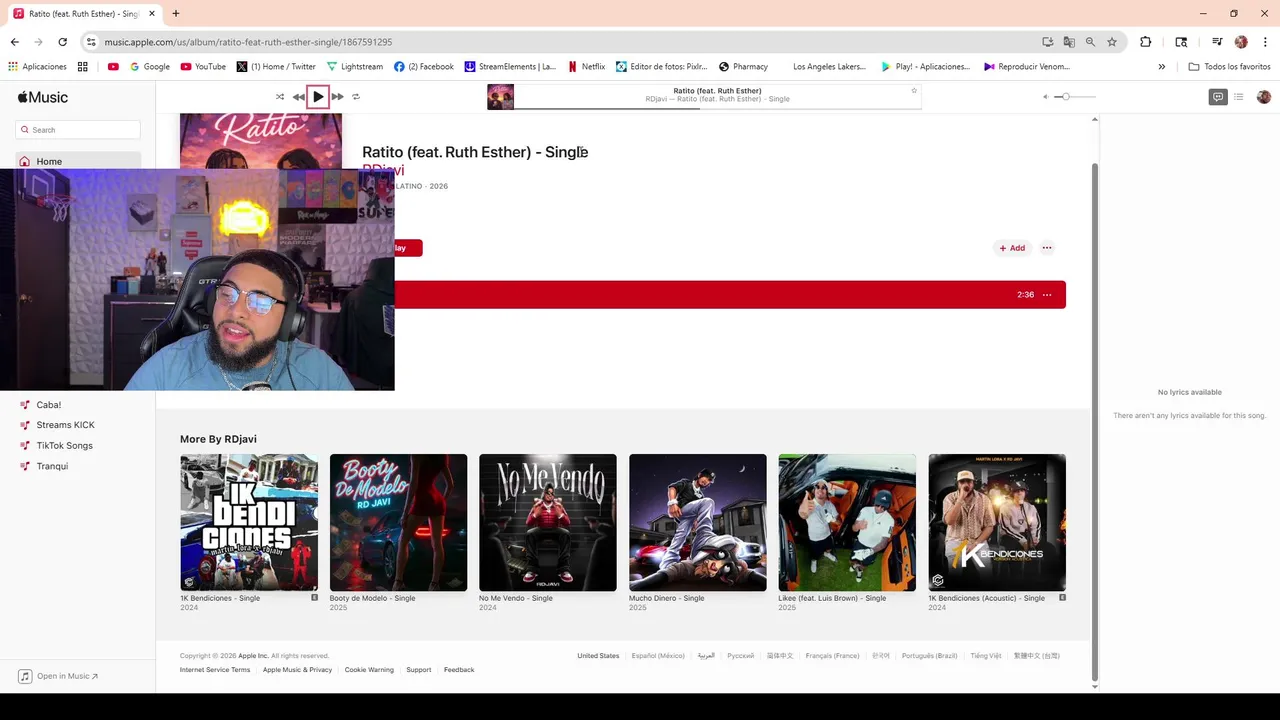The width and height of the screenshot is (1280, 720).
Task: Click Open in Music link
Action: (59, 676)
